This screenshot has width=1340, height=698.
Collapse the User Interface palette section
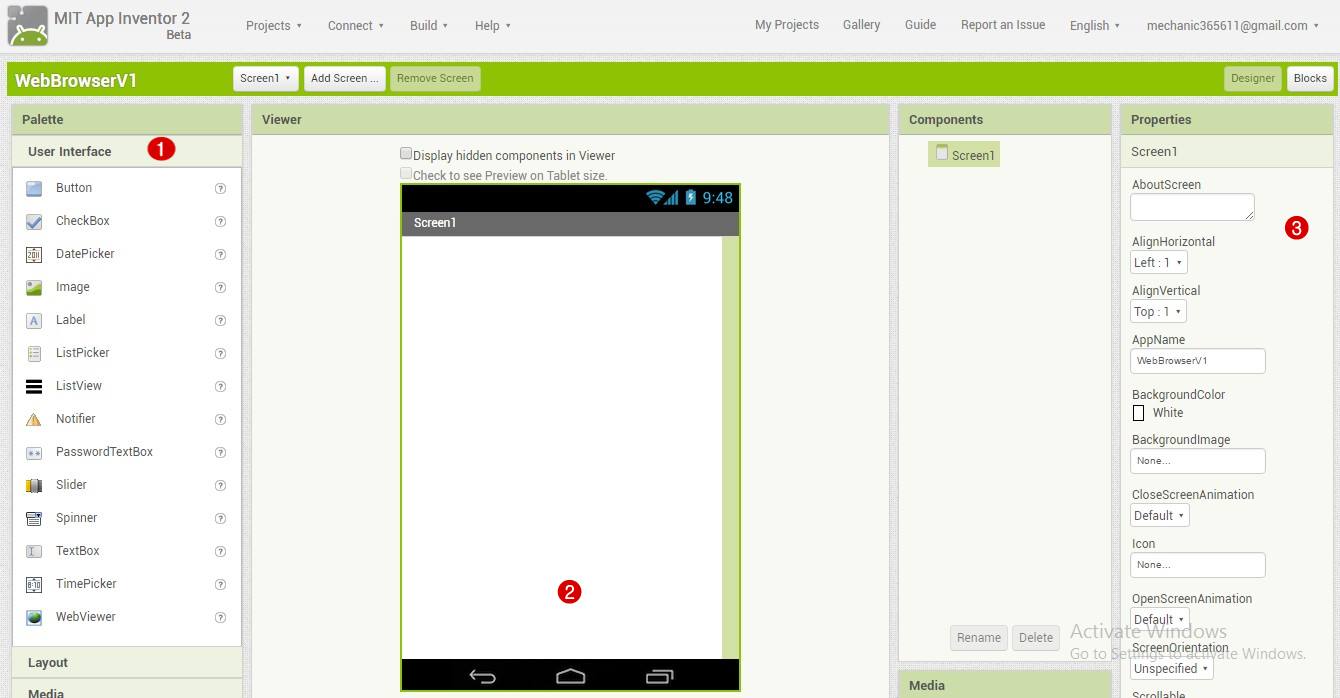[x=127, y=152]
